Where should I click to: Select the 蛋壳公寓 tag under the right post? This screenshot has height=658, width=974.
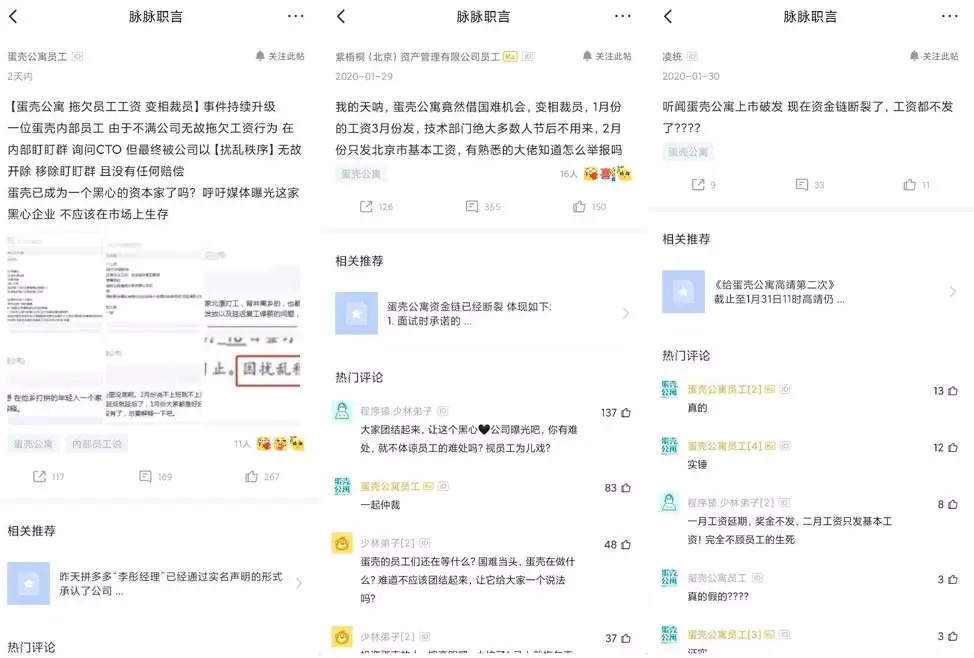pyautogui.click(x=688, y=152)
